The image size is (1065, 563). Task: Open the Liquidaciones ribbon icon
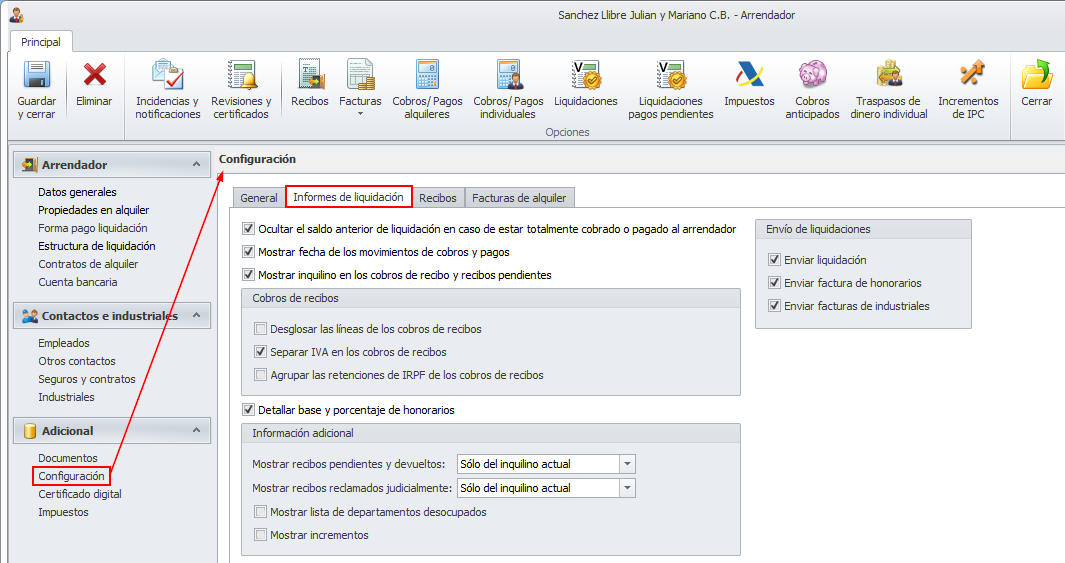pyautogui.click(x=585, y=75)
